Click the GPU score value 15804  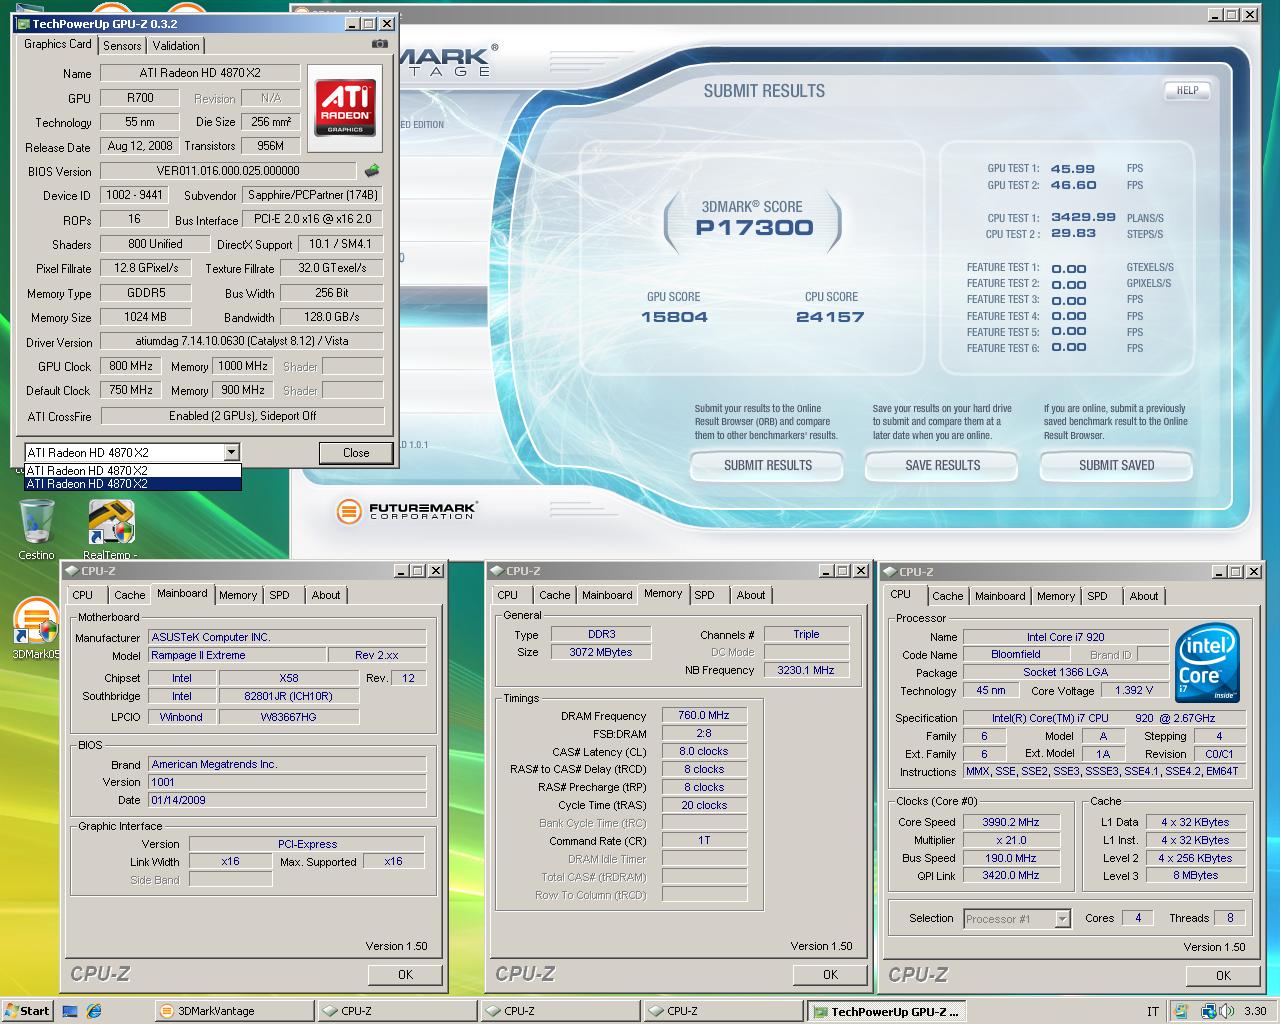674,317
